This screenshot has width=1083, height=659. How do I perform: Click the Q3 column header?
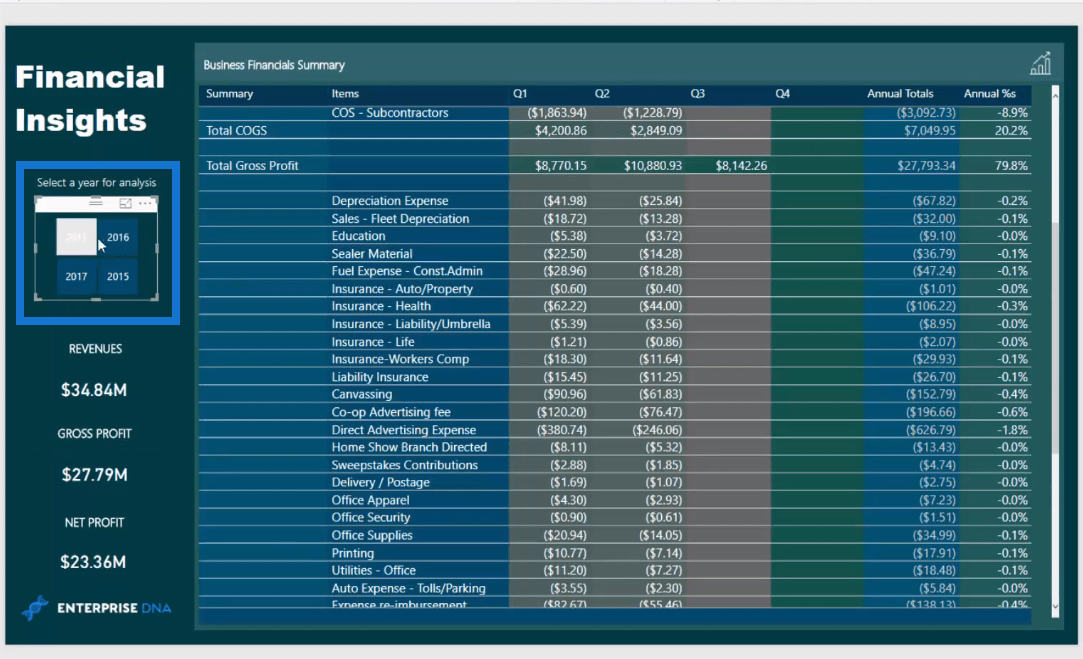point(698,94)
